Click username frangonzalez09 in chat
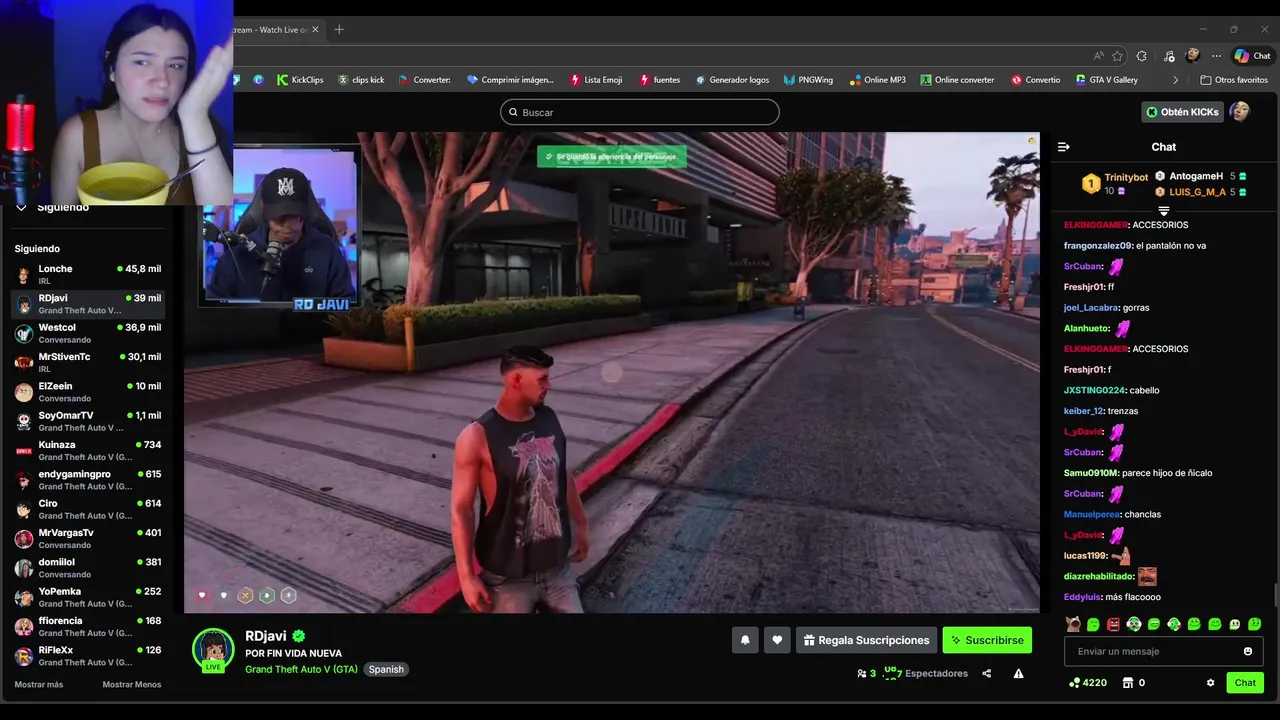Screen dimensions: 1280x720 pos(1097,246)
